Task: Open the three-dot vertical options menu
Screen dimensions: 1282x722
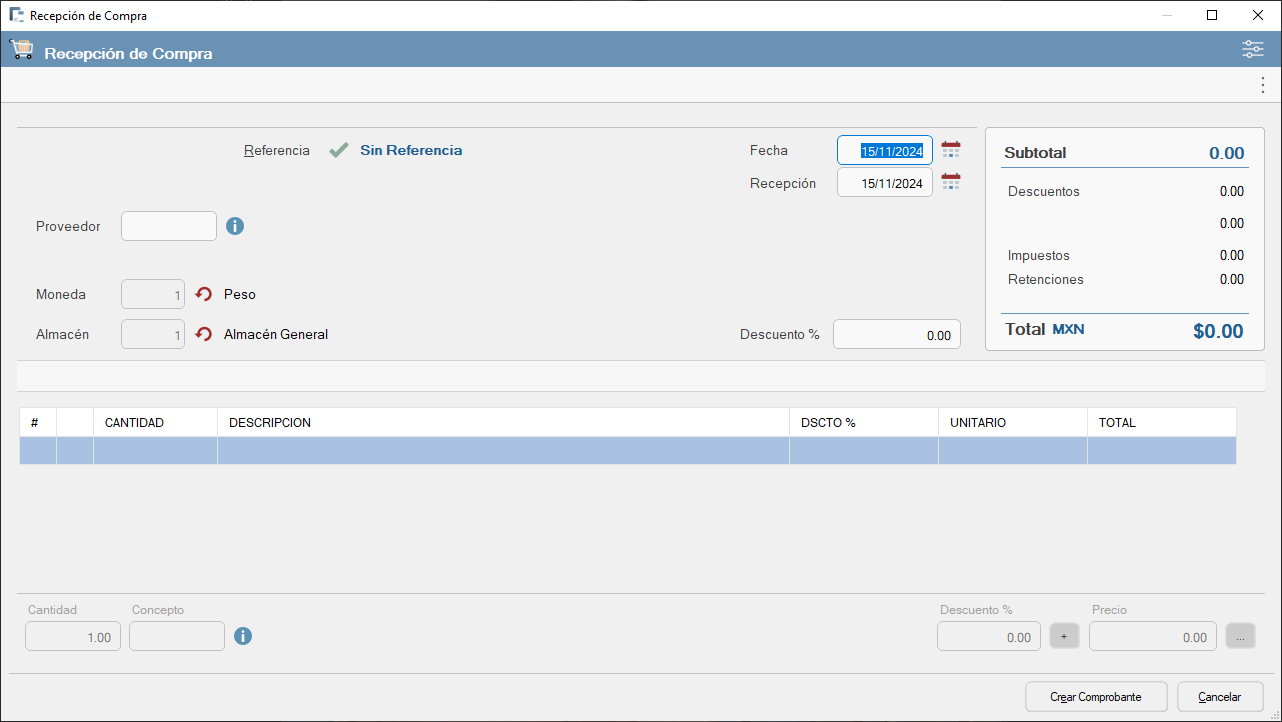Action: 1262,86
